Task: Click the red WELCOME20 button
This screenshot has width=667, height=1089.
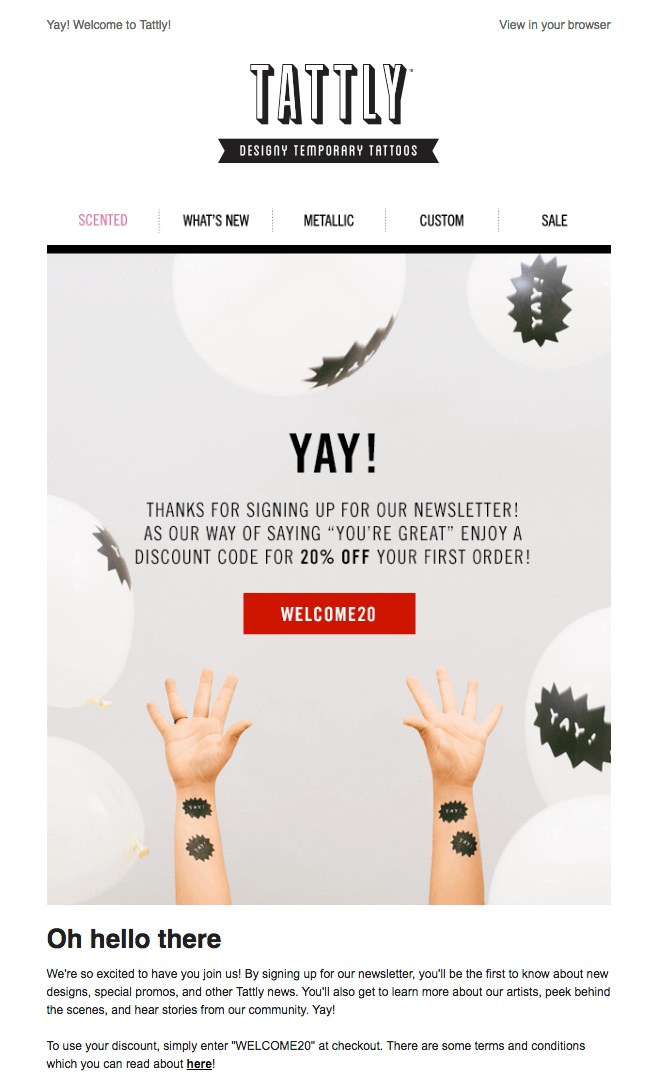Action: (x=329, y=613)
